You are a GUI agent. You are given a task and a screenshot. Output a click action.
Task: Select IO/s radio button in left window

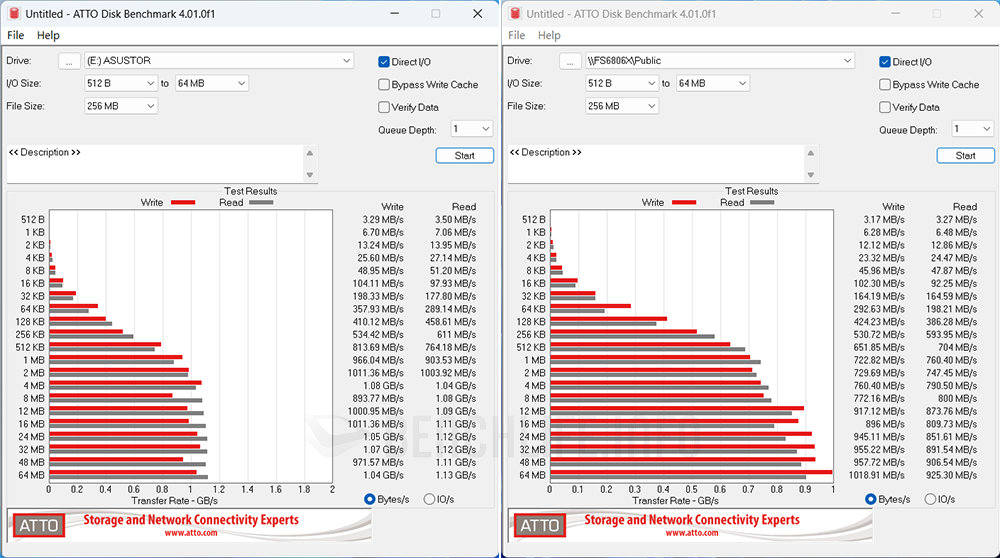(x=430, y=499)
